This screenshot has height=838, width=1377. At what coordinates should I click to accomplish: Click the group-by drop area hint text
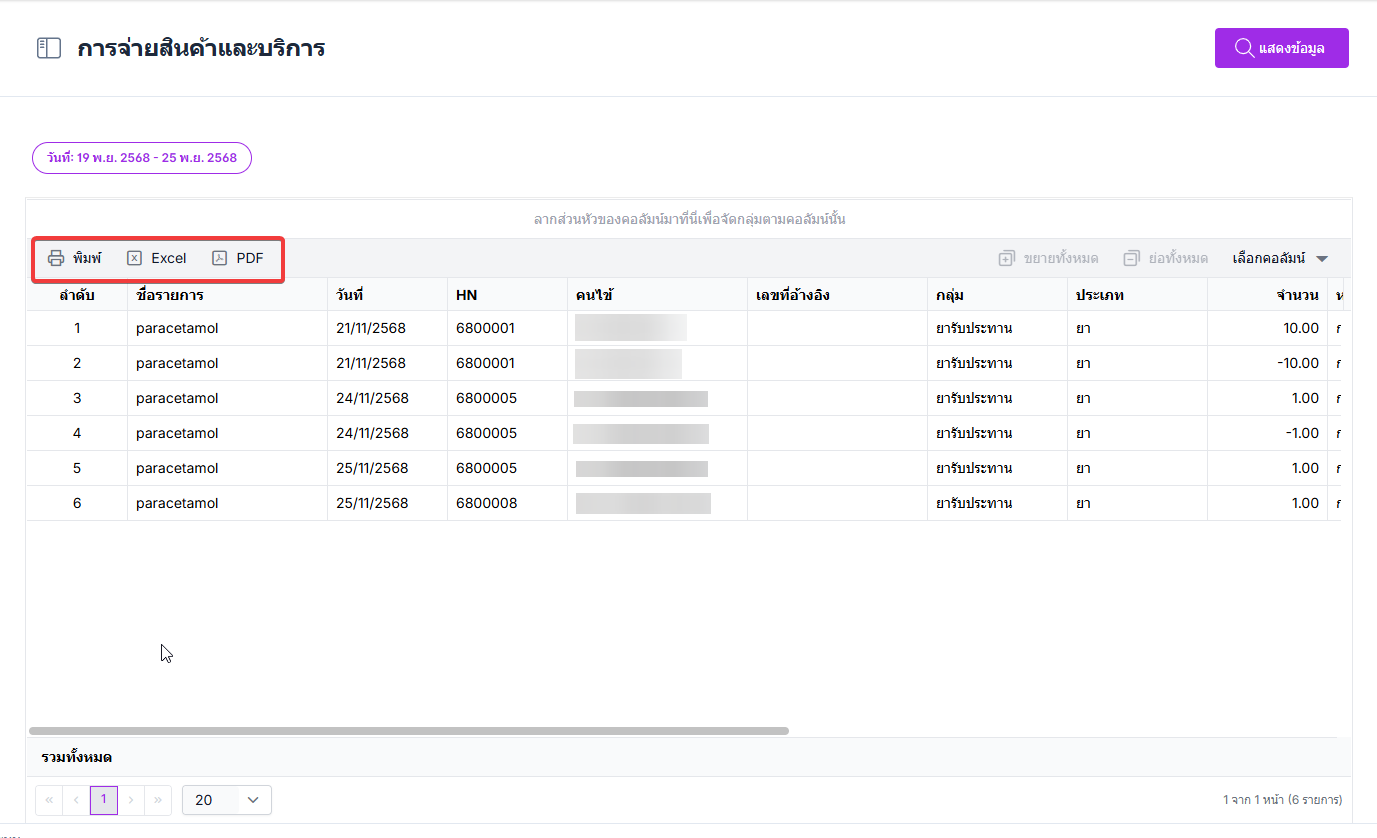point(690,219)
